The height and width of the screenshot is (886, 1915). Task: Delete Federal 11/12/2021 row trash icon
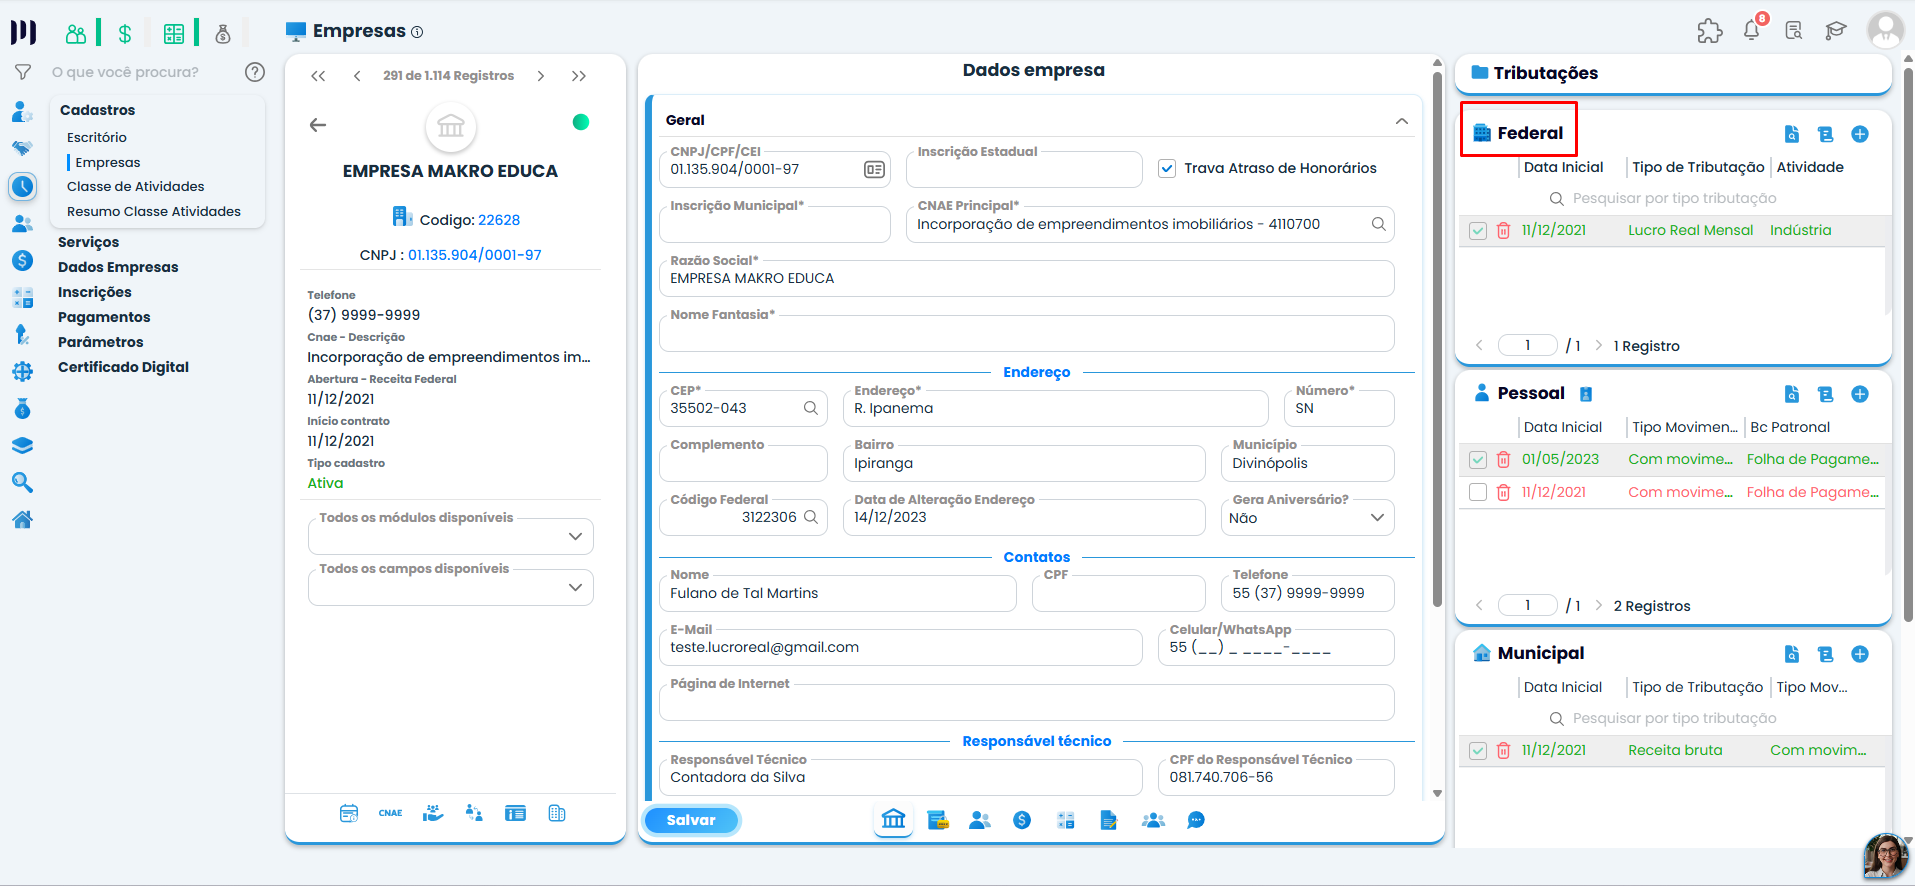tap(1503, 231)
